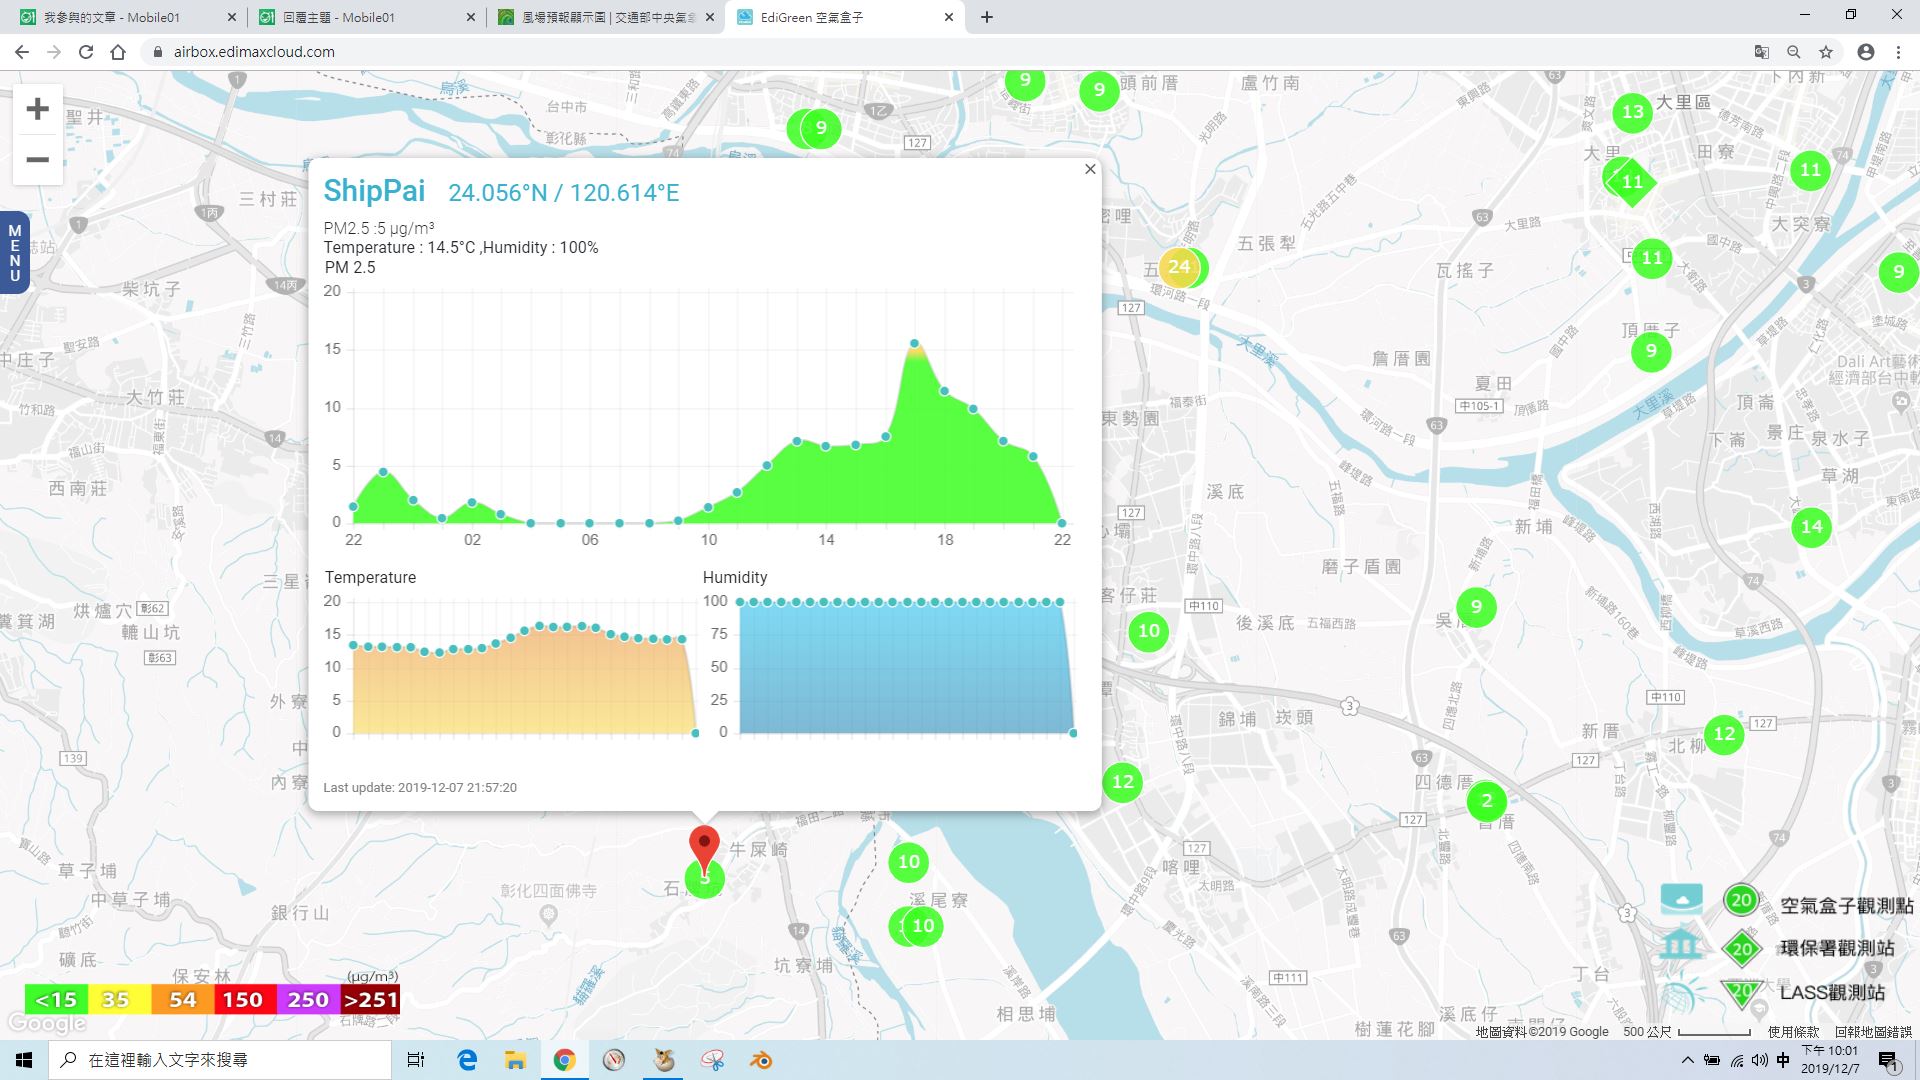Click the ShipPai station title
This screenshot has height=1080, width=1920.
(374, 190)
